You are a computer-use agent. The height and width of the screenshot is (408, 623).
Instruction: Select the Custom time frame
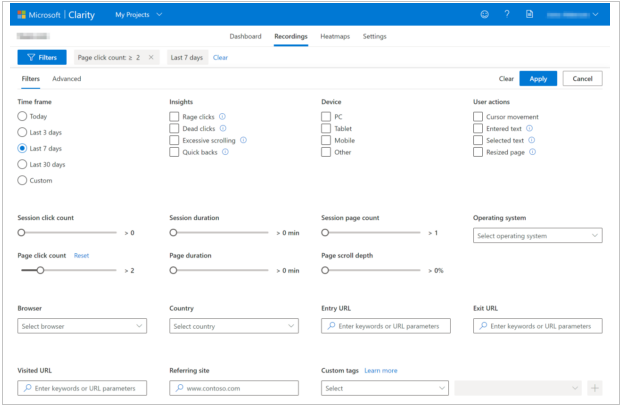(22, 180)
